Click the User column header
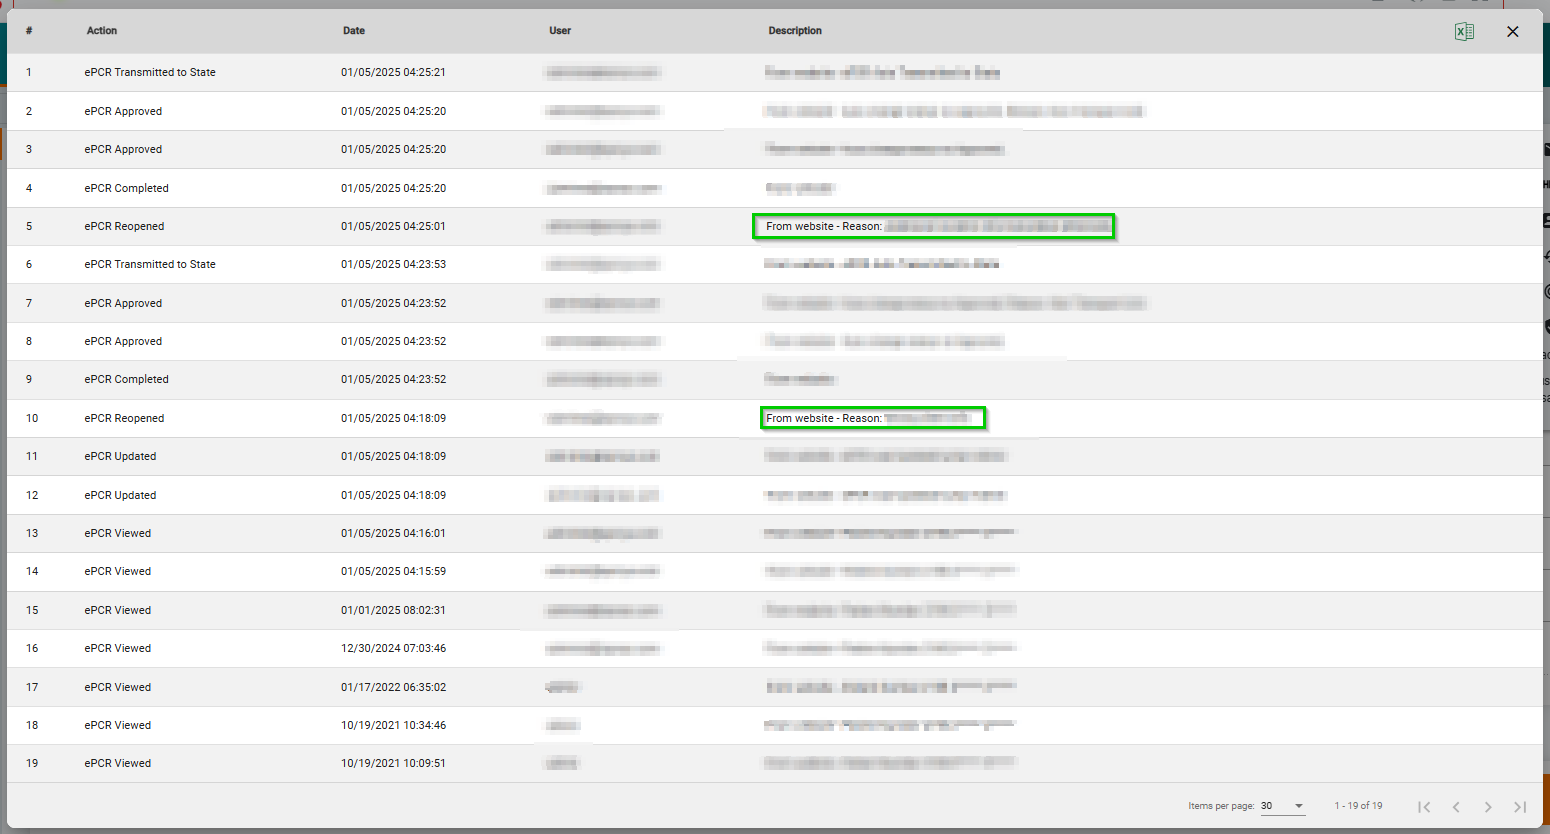Viewport: 1550px width, 834px height. 560,30
